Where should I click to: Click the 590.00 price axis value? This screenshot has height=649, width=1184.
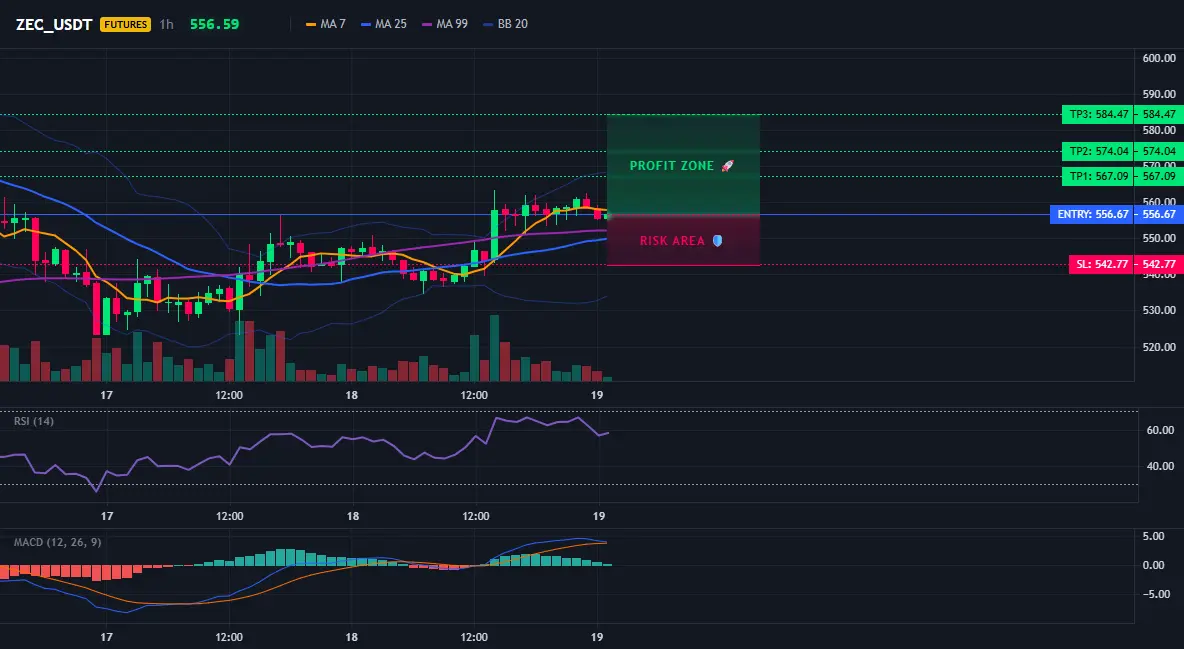1159,94
